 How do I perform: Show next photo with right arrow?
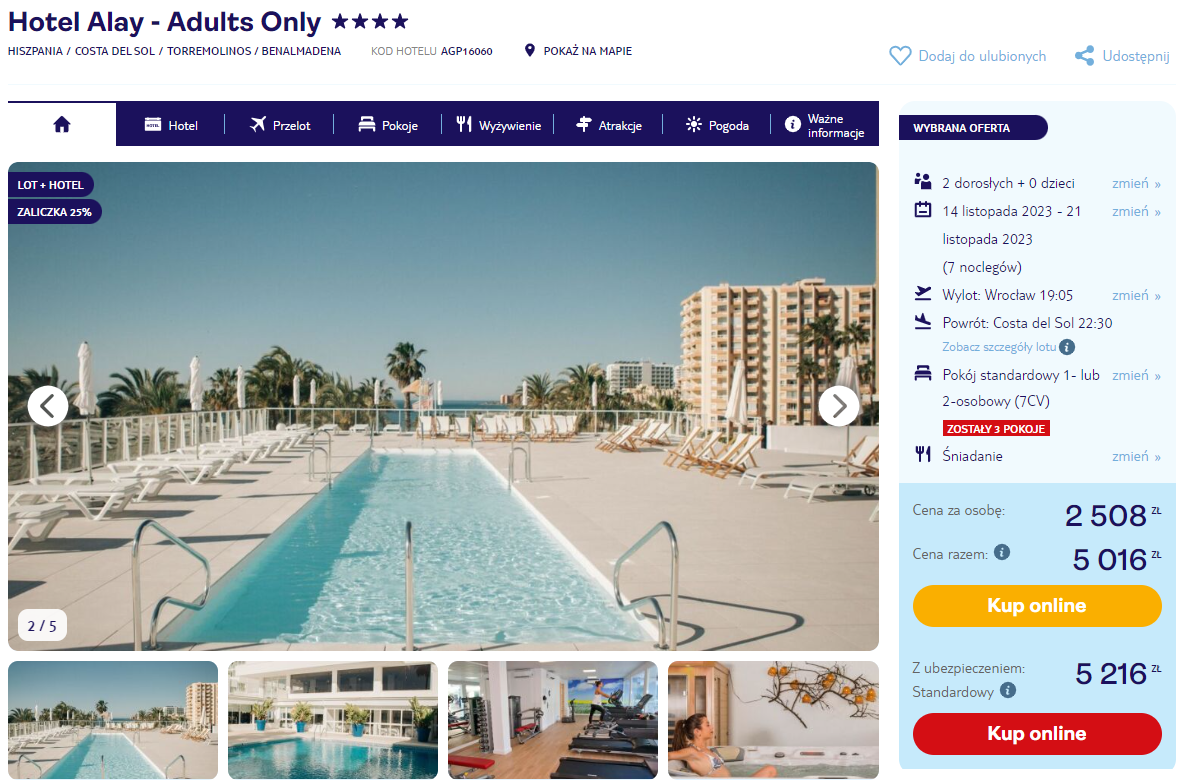tap(839, 406)
